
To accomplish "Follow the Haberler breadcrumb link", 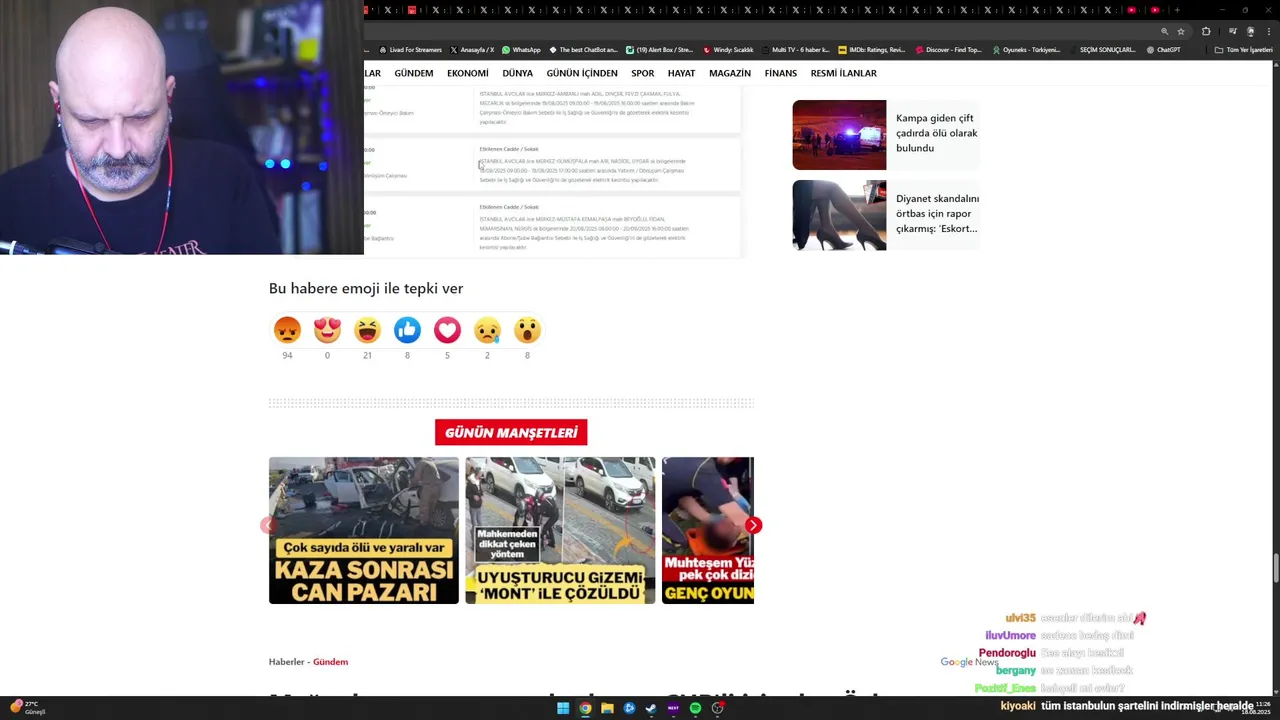I will [x=286, y=662].
